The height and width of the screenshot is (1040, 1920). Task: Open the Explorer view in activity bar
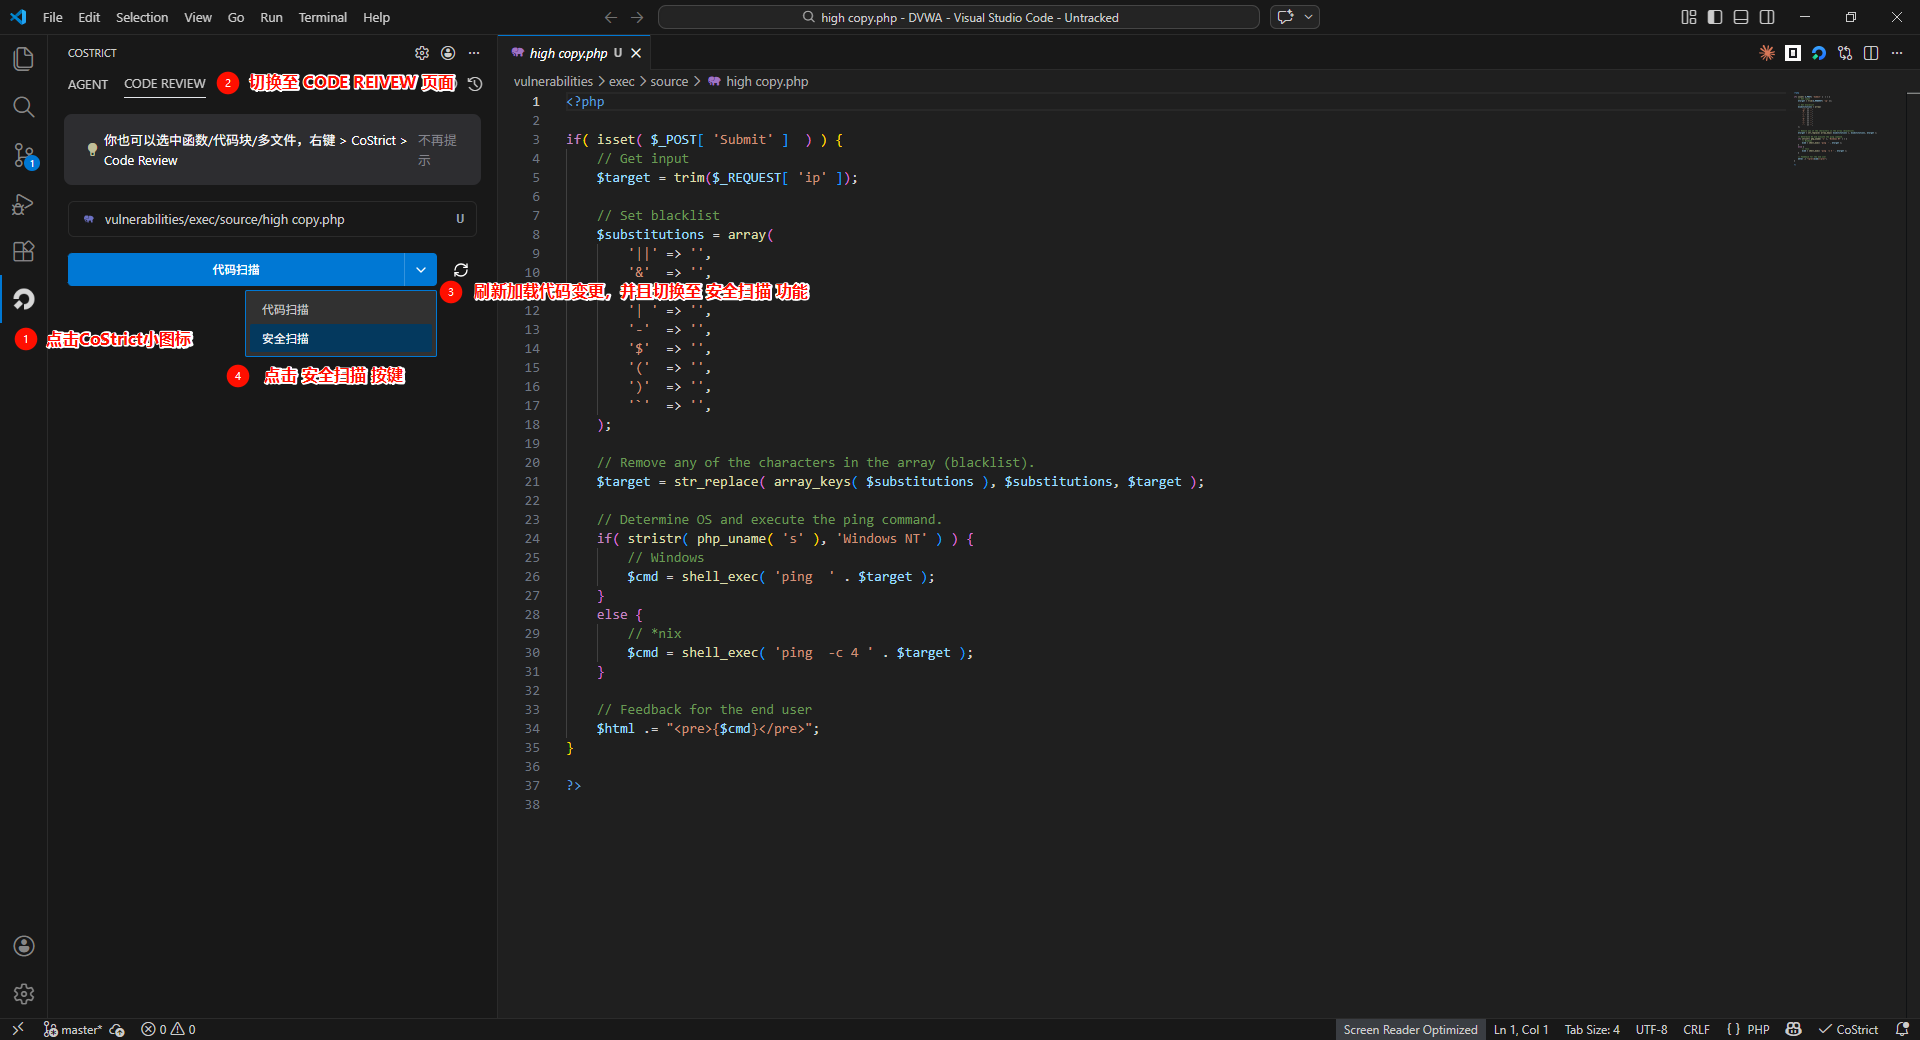coord(23,59)
